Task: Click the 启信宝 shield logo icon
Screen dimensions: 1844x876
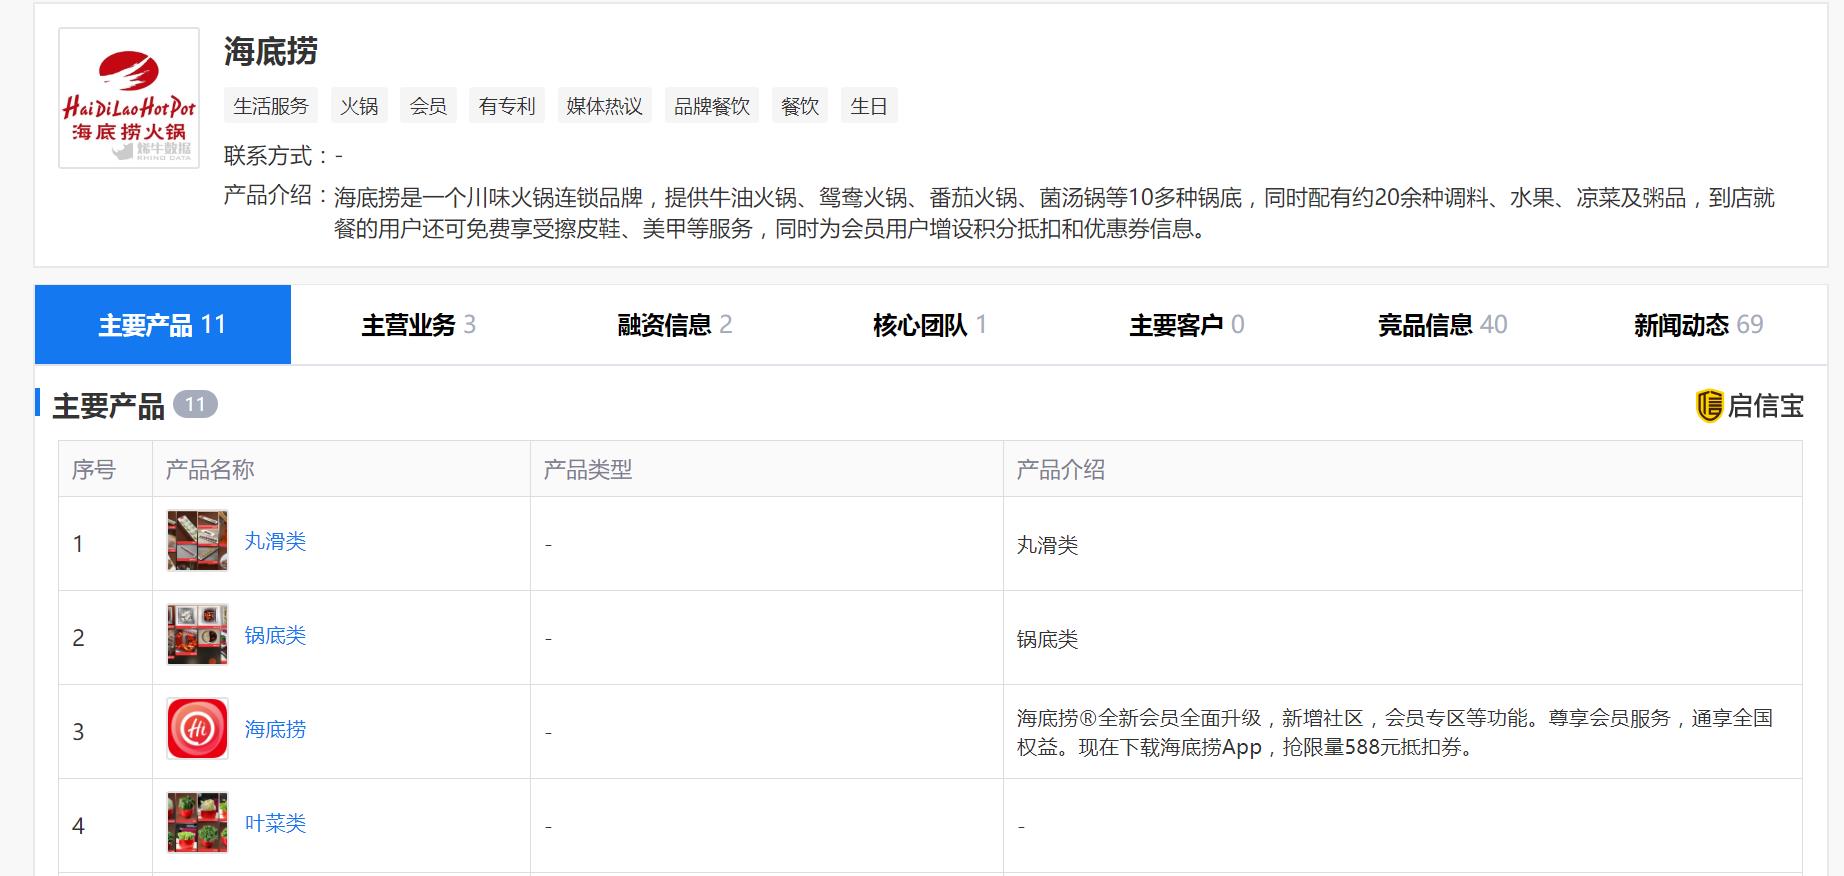Action: [1709, 406]
